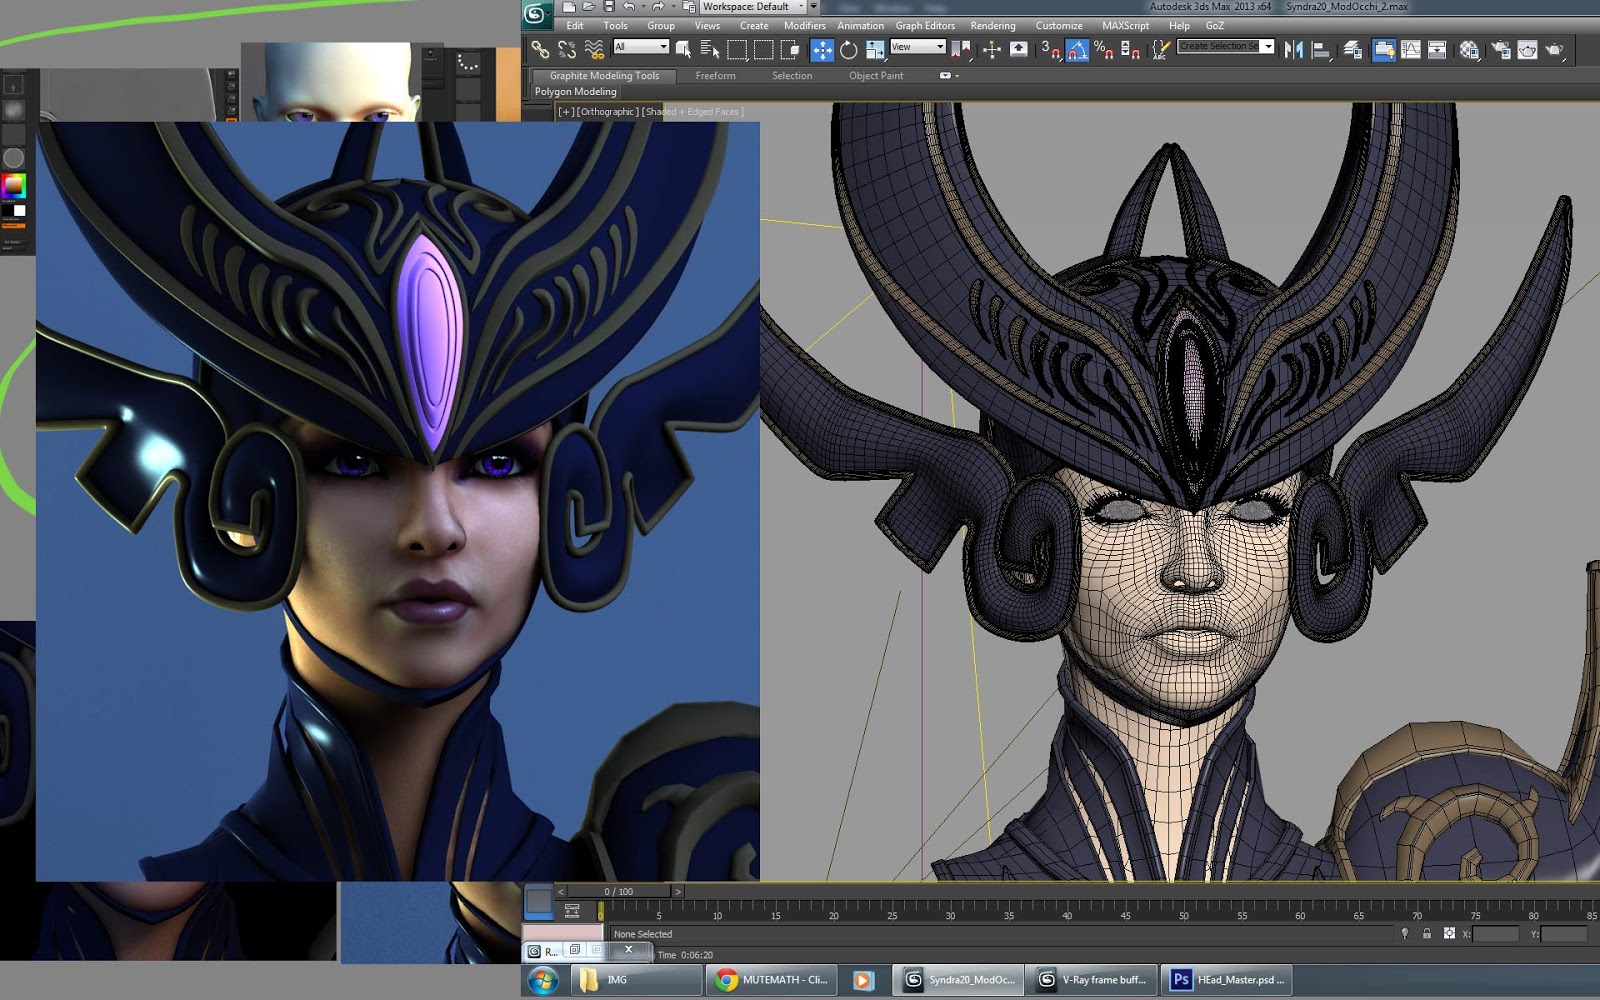
Task: Click the Select and Manipulate icon
Action: tap(992, 49)
